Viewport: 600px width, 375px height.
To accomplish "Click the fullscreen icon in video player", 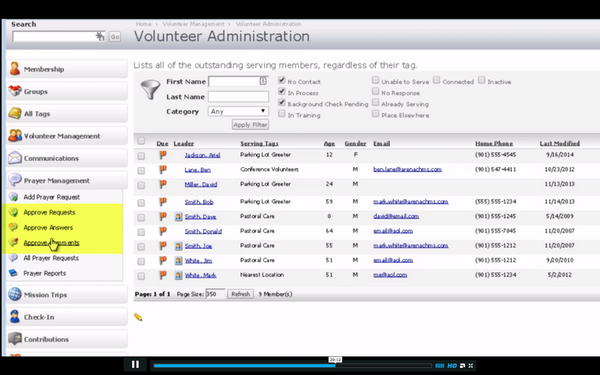I will click(471, 366).
